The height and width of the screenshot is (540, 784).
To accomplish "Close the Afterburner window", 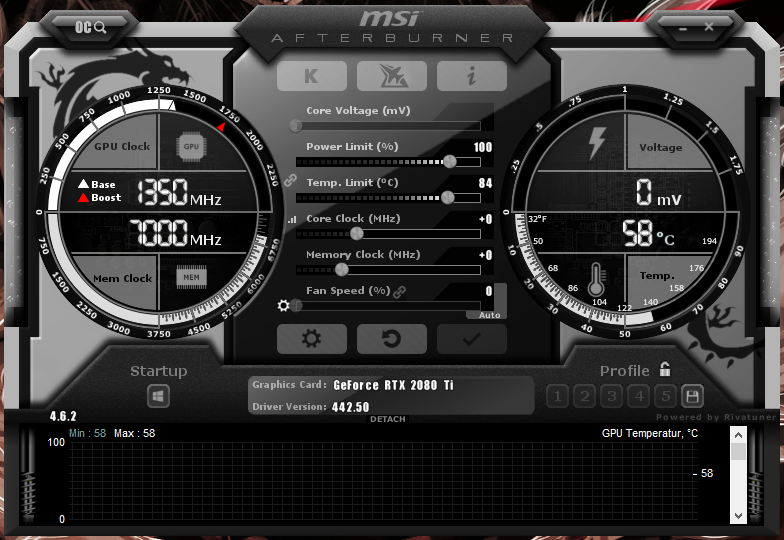I will (x=709, y=27).
